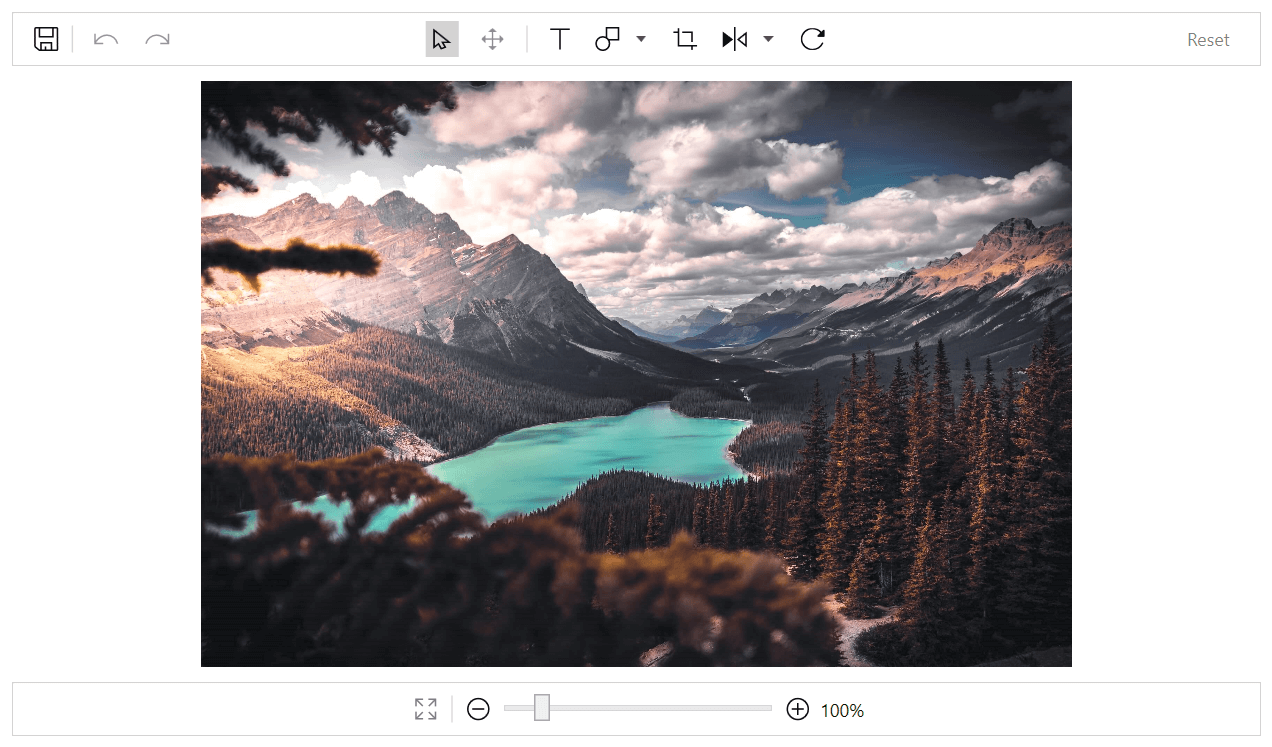Choose the shapes annotation tool

608,39
